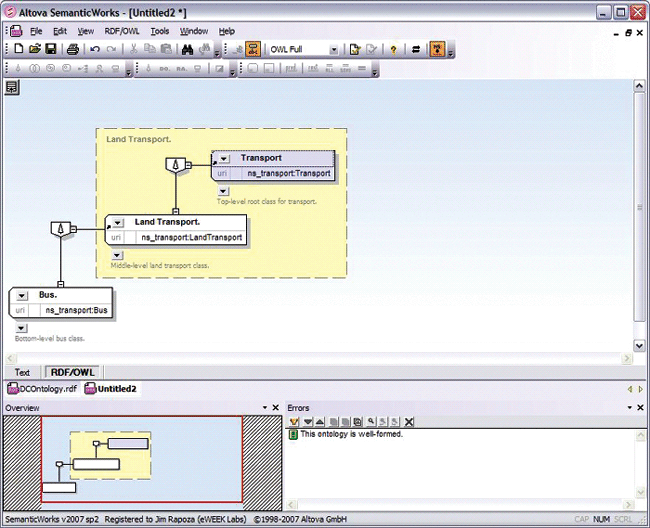This screenshot has width=650, height=528.
Task: Open the File menu
Action: click(36, 31)
